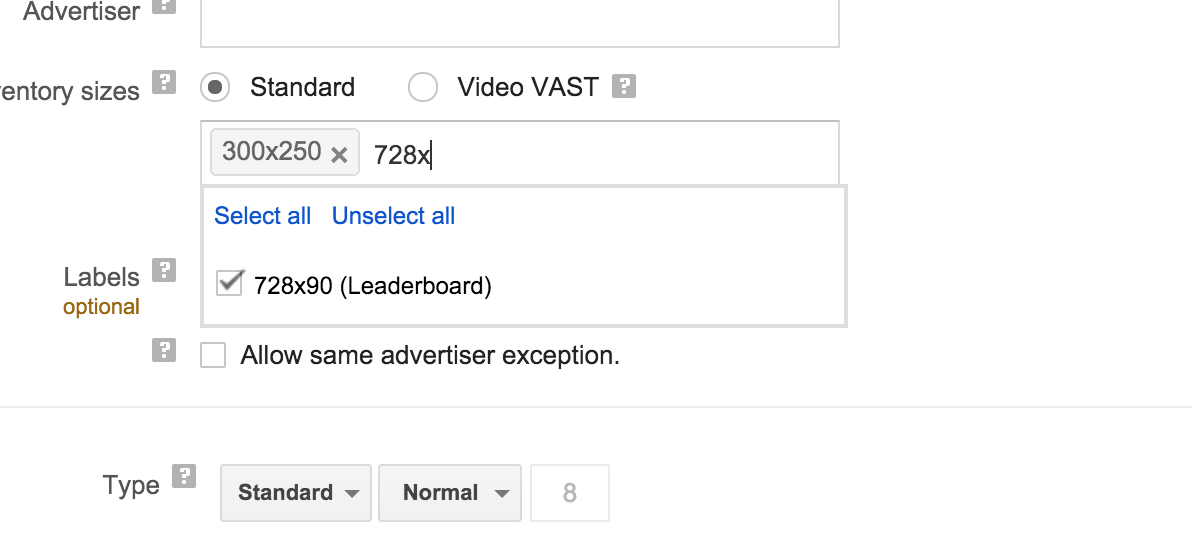Choose the Video VAST radio button
This screenshot has height=536, width=1192.
[423, 88]
